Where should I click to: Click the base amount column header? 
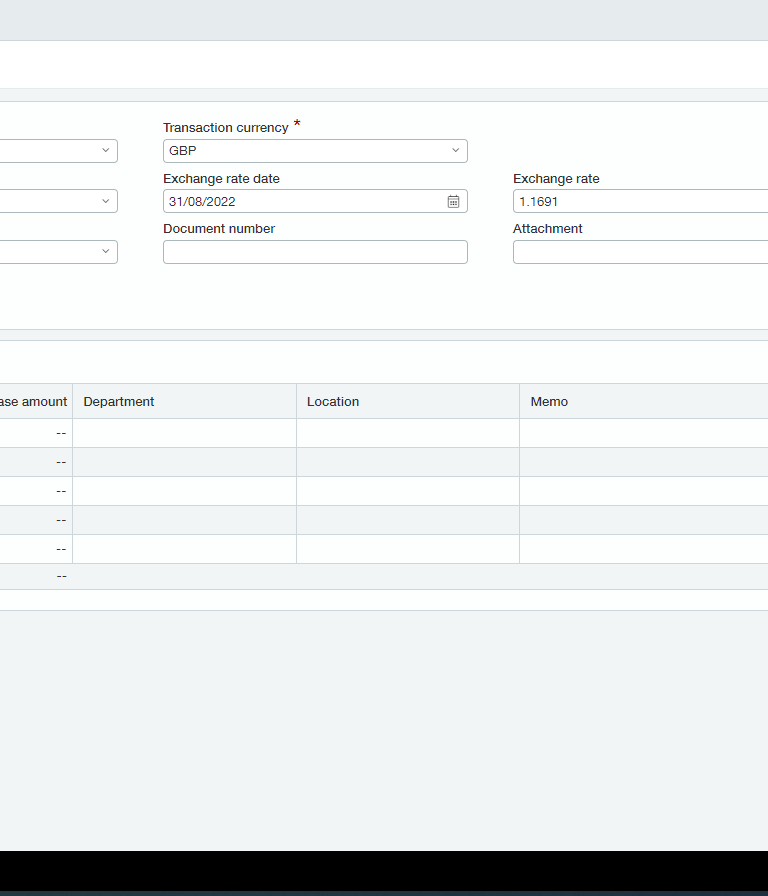(36, 402)
